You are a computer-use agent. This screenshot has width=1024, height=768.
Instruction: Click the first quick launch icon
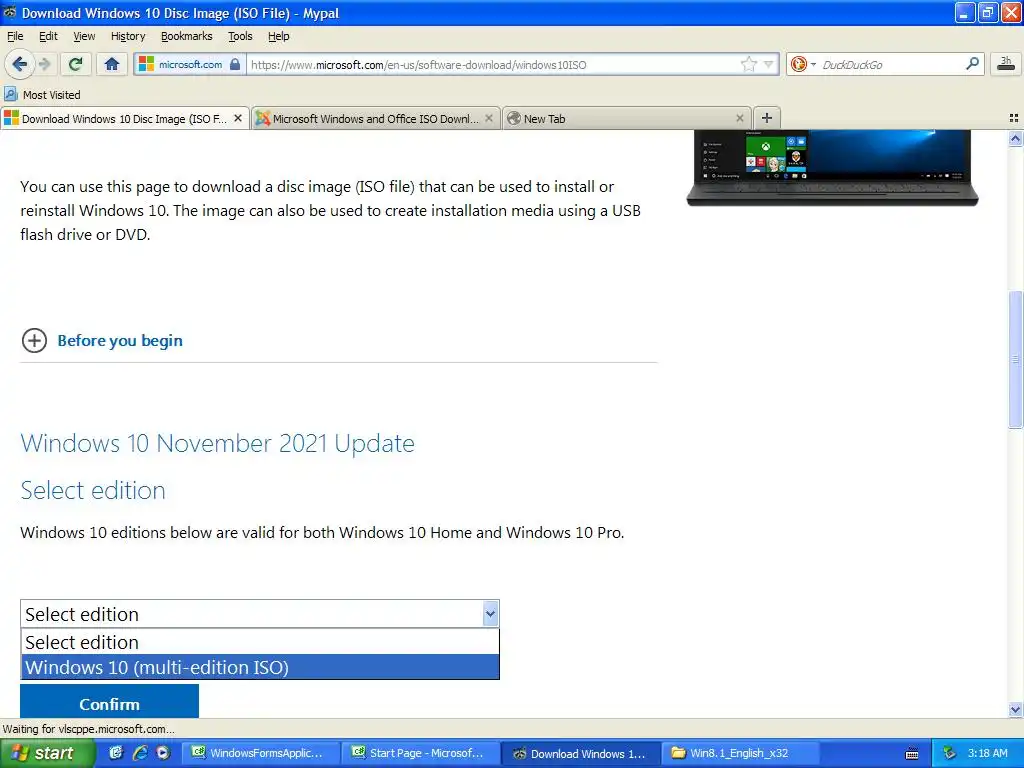[116, 753]
